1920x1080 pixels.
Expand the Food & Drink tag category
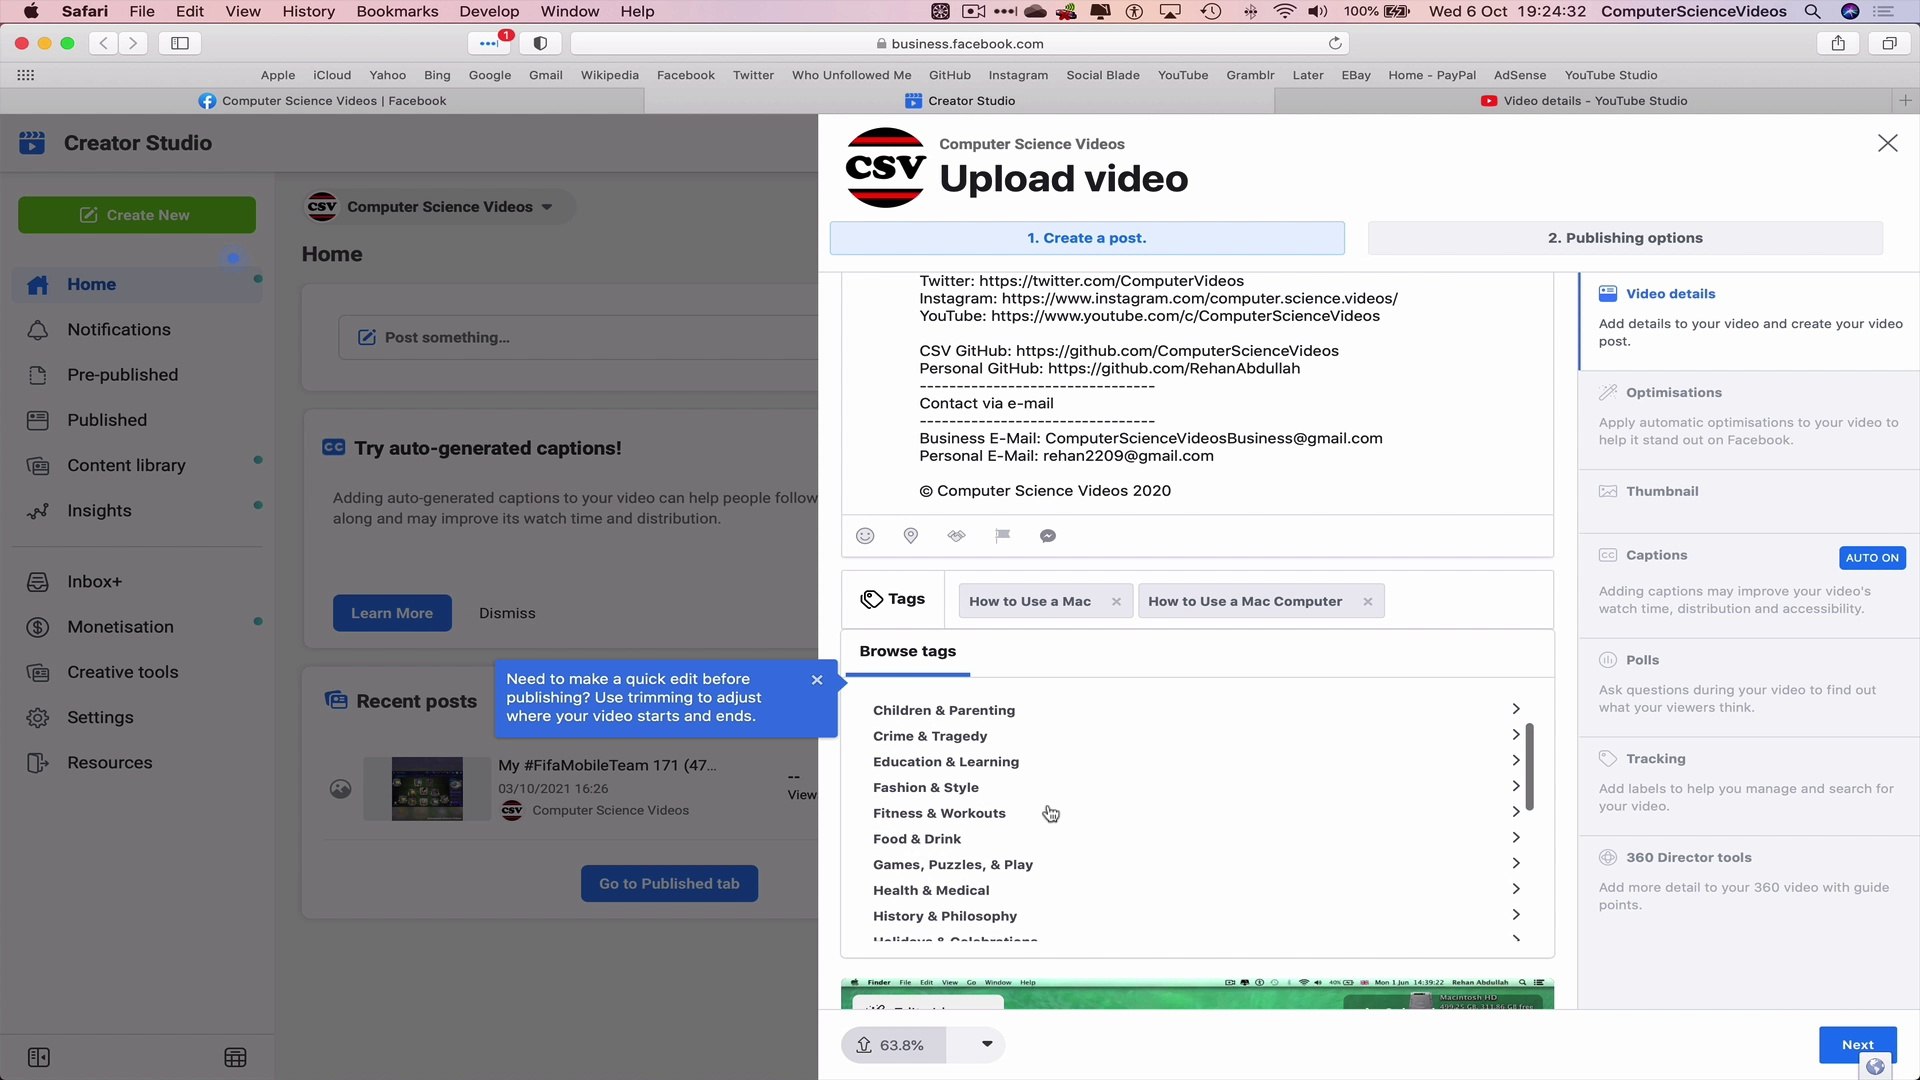click(1516, 837)
